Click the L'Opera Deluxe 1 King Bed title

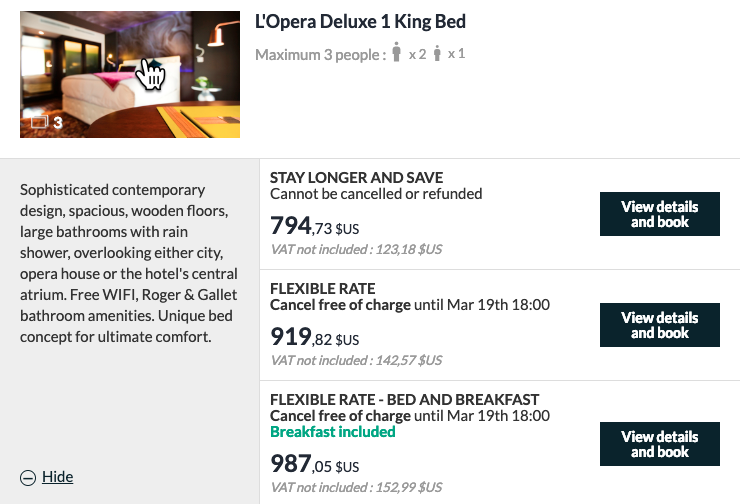(360, 22)
